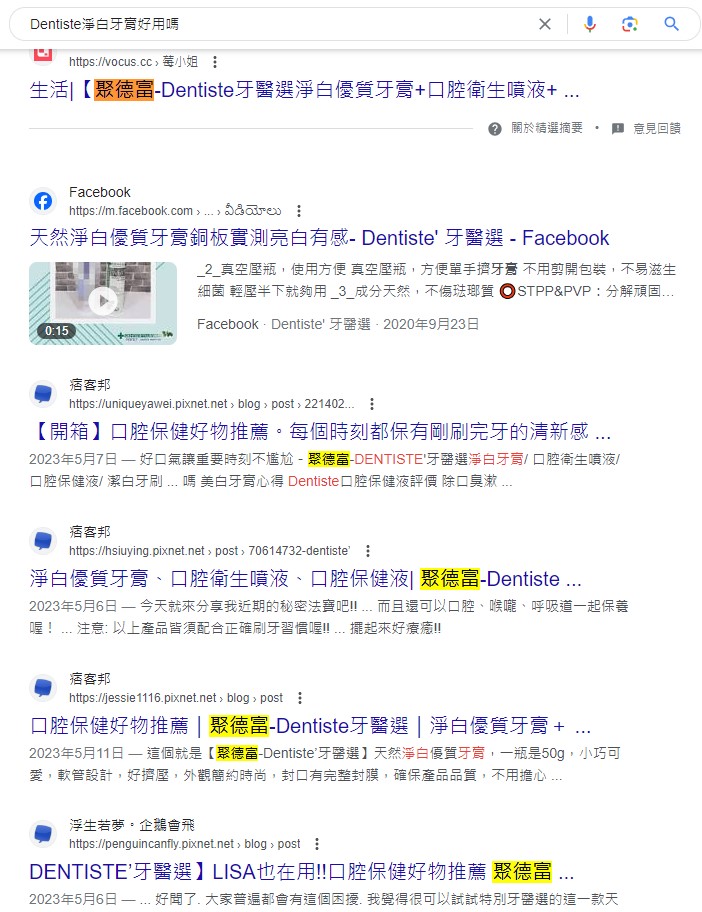702x912 pixels.
Task: Open the DENTISTE'牙醫選】LISA也在用 result
Action: (x=302, y=872)
